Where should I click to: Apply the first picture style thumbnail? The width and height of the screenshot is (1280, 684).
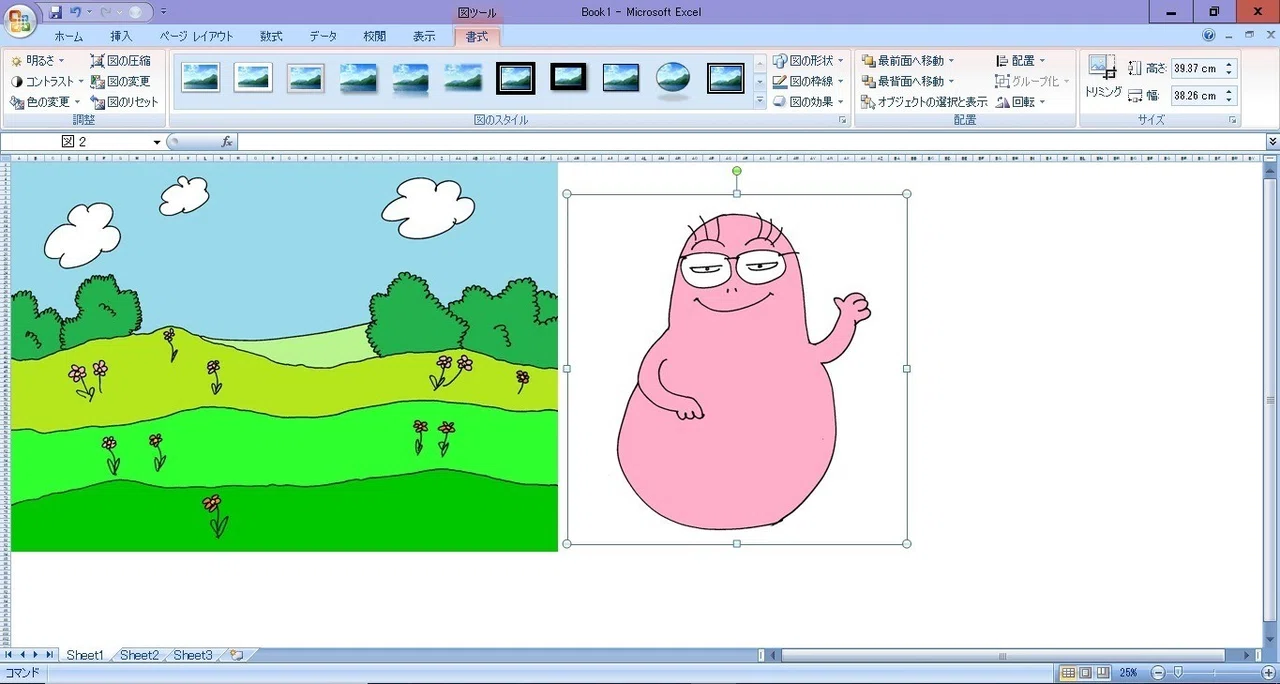[200, 78]
